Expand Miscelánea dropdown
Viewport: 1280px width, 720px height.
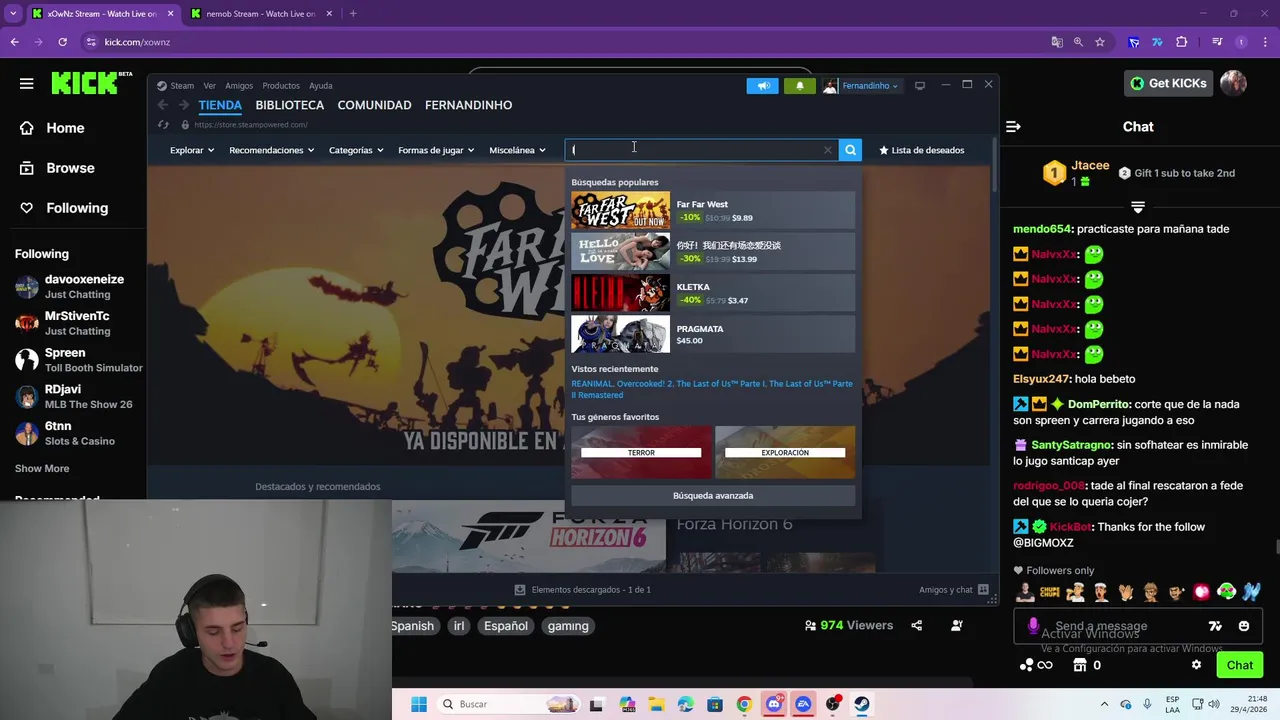tap(517, 150)
